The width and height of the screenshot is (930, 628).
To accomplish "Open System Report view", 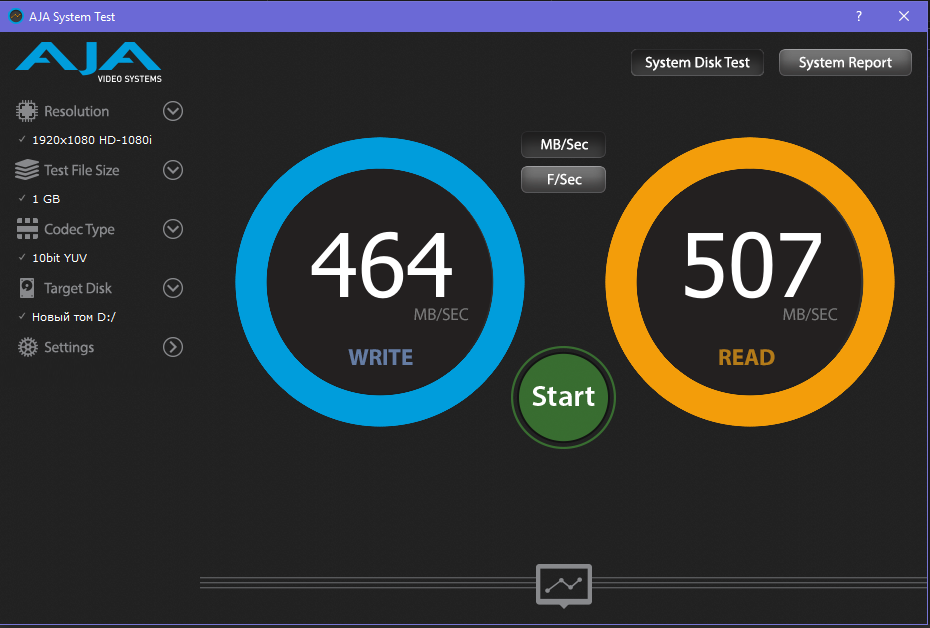I will coord(845,62).
